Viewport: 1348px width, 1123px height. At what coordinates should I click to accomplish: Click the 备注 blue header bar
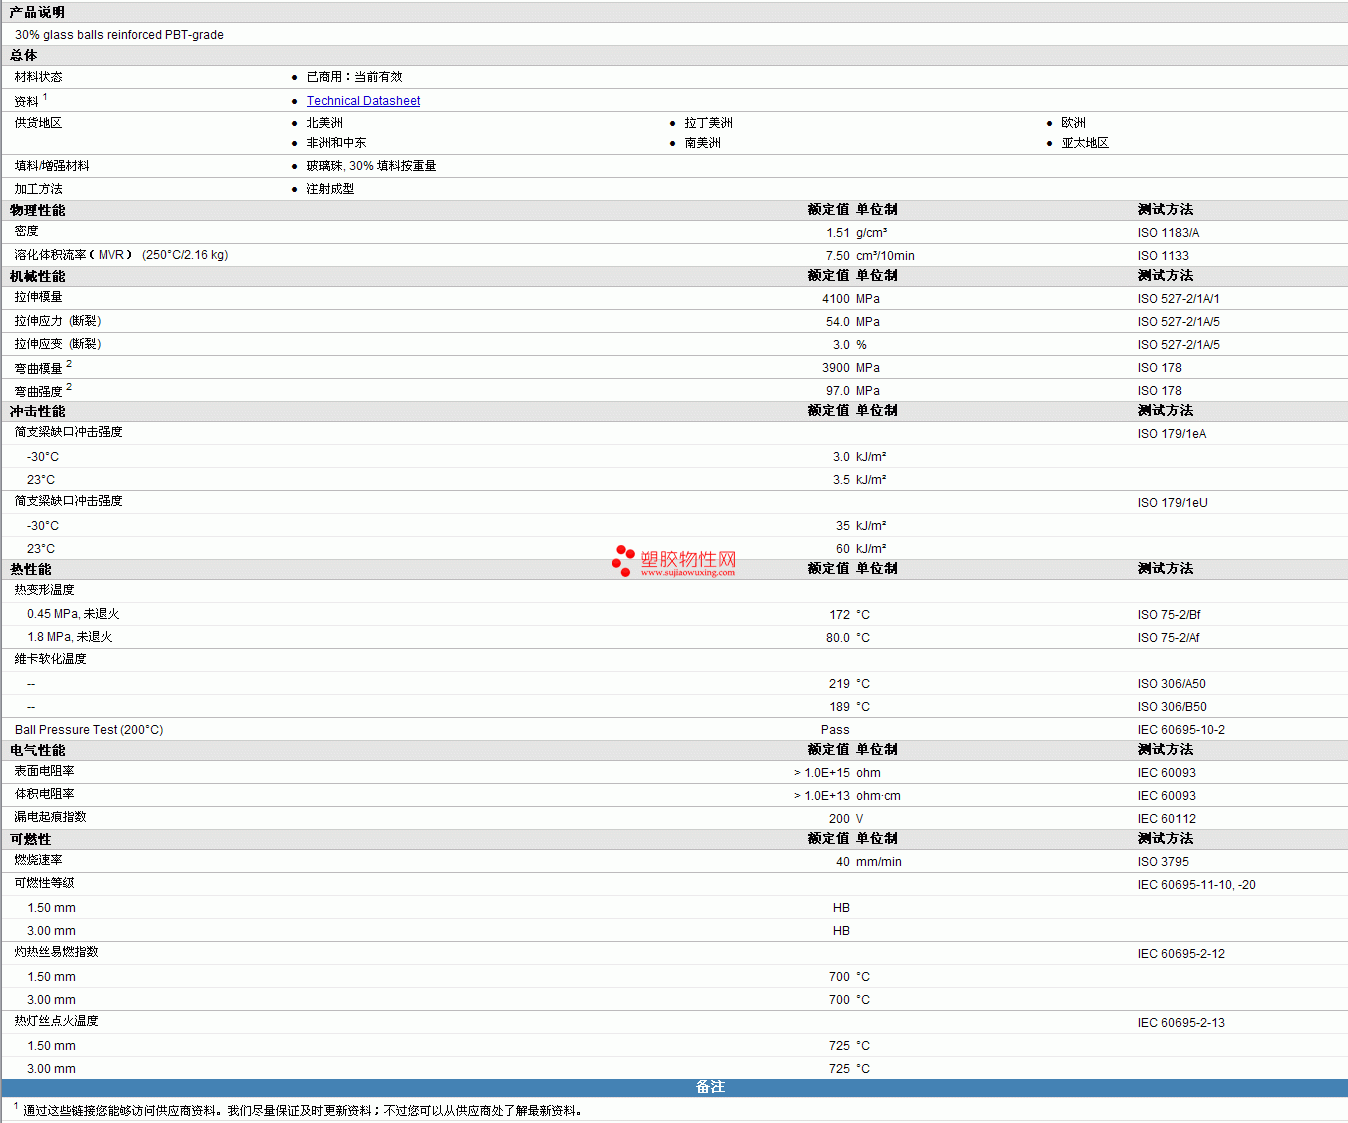(710, 1087)
